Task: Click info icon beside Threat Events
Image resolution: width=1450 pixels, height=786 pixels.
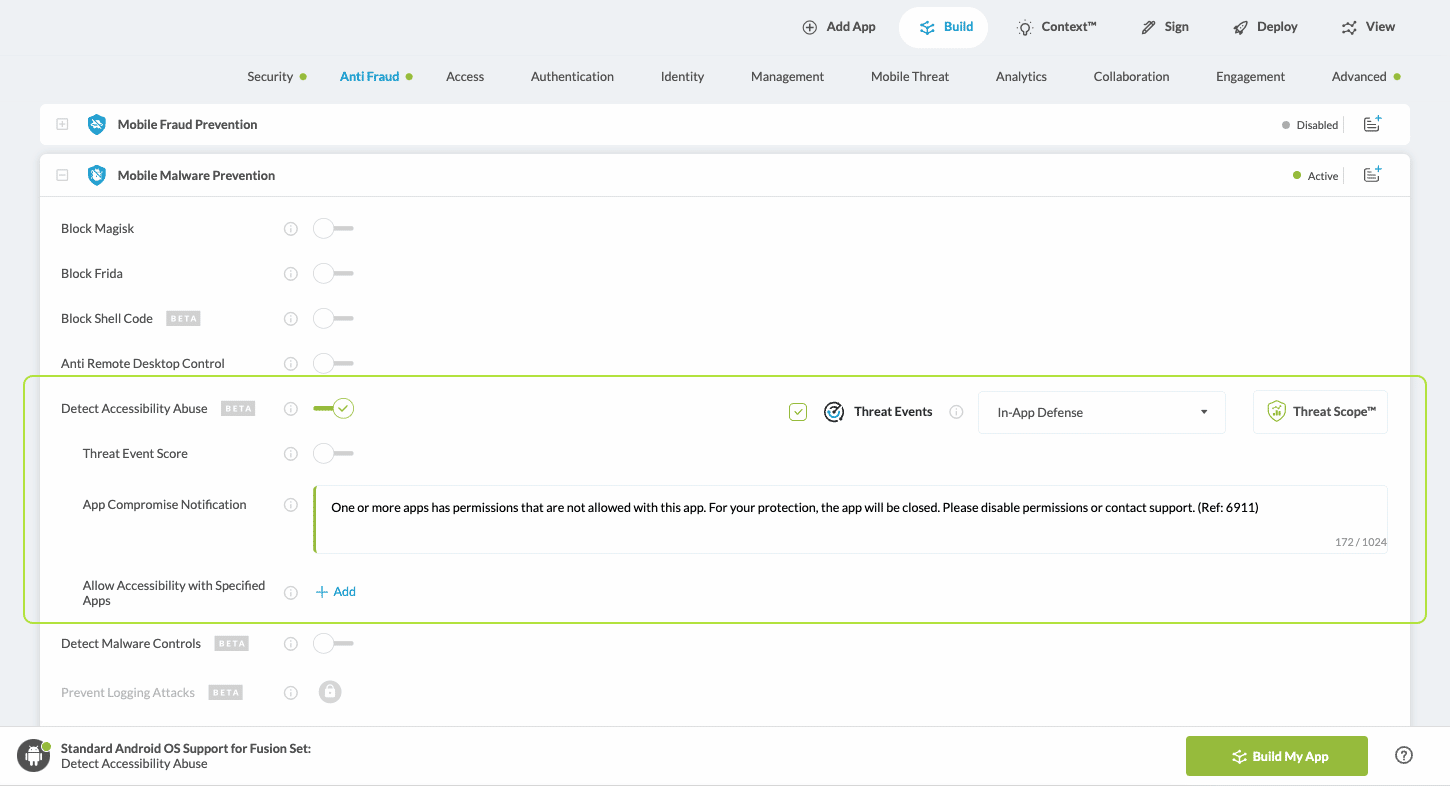Action: 956,412
